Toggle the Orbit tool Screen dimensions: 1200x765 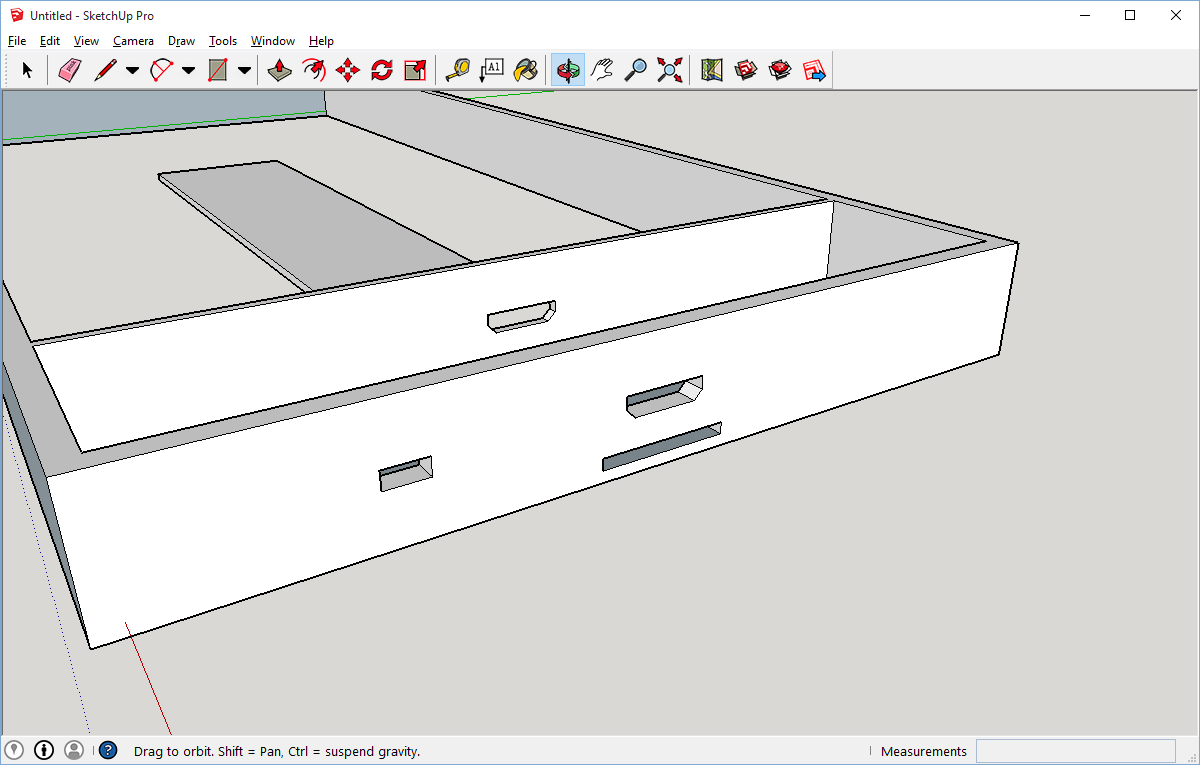click(568, 70)
